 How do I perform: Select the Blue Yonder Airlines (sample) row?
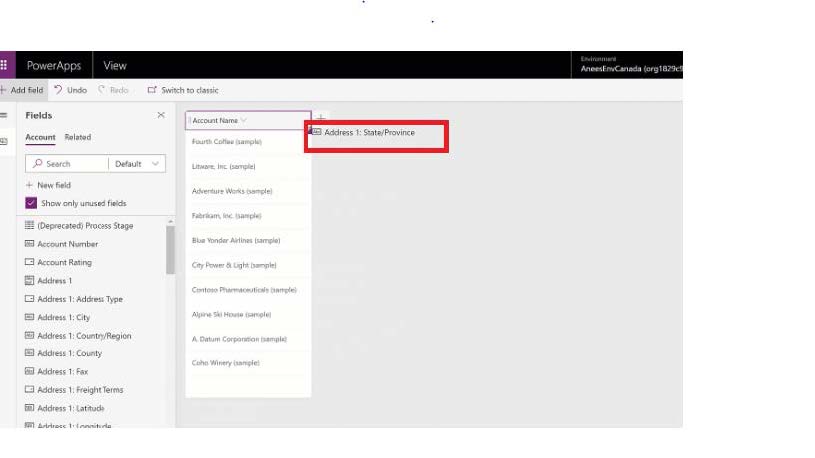(x=248, y=240)
